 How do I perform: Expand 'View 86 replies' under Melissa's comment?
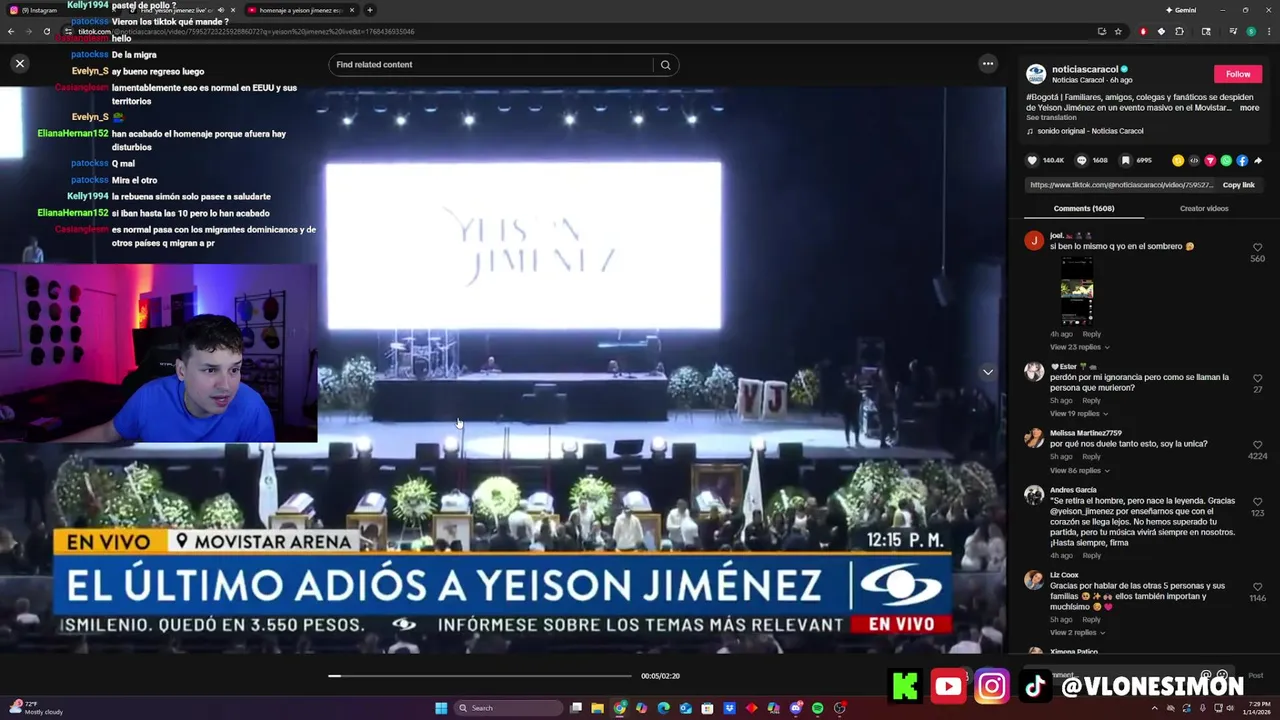1079,470
